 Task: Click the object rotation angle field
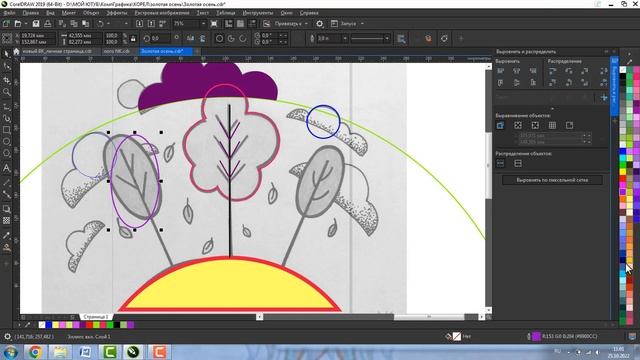[160, 38]
